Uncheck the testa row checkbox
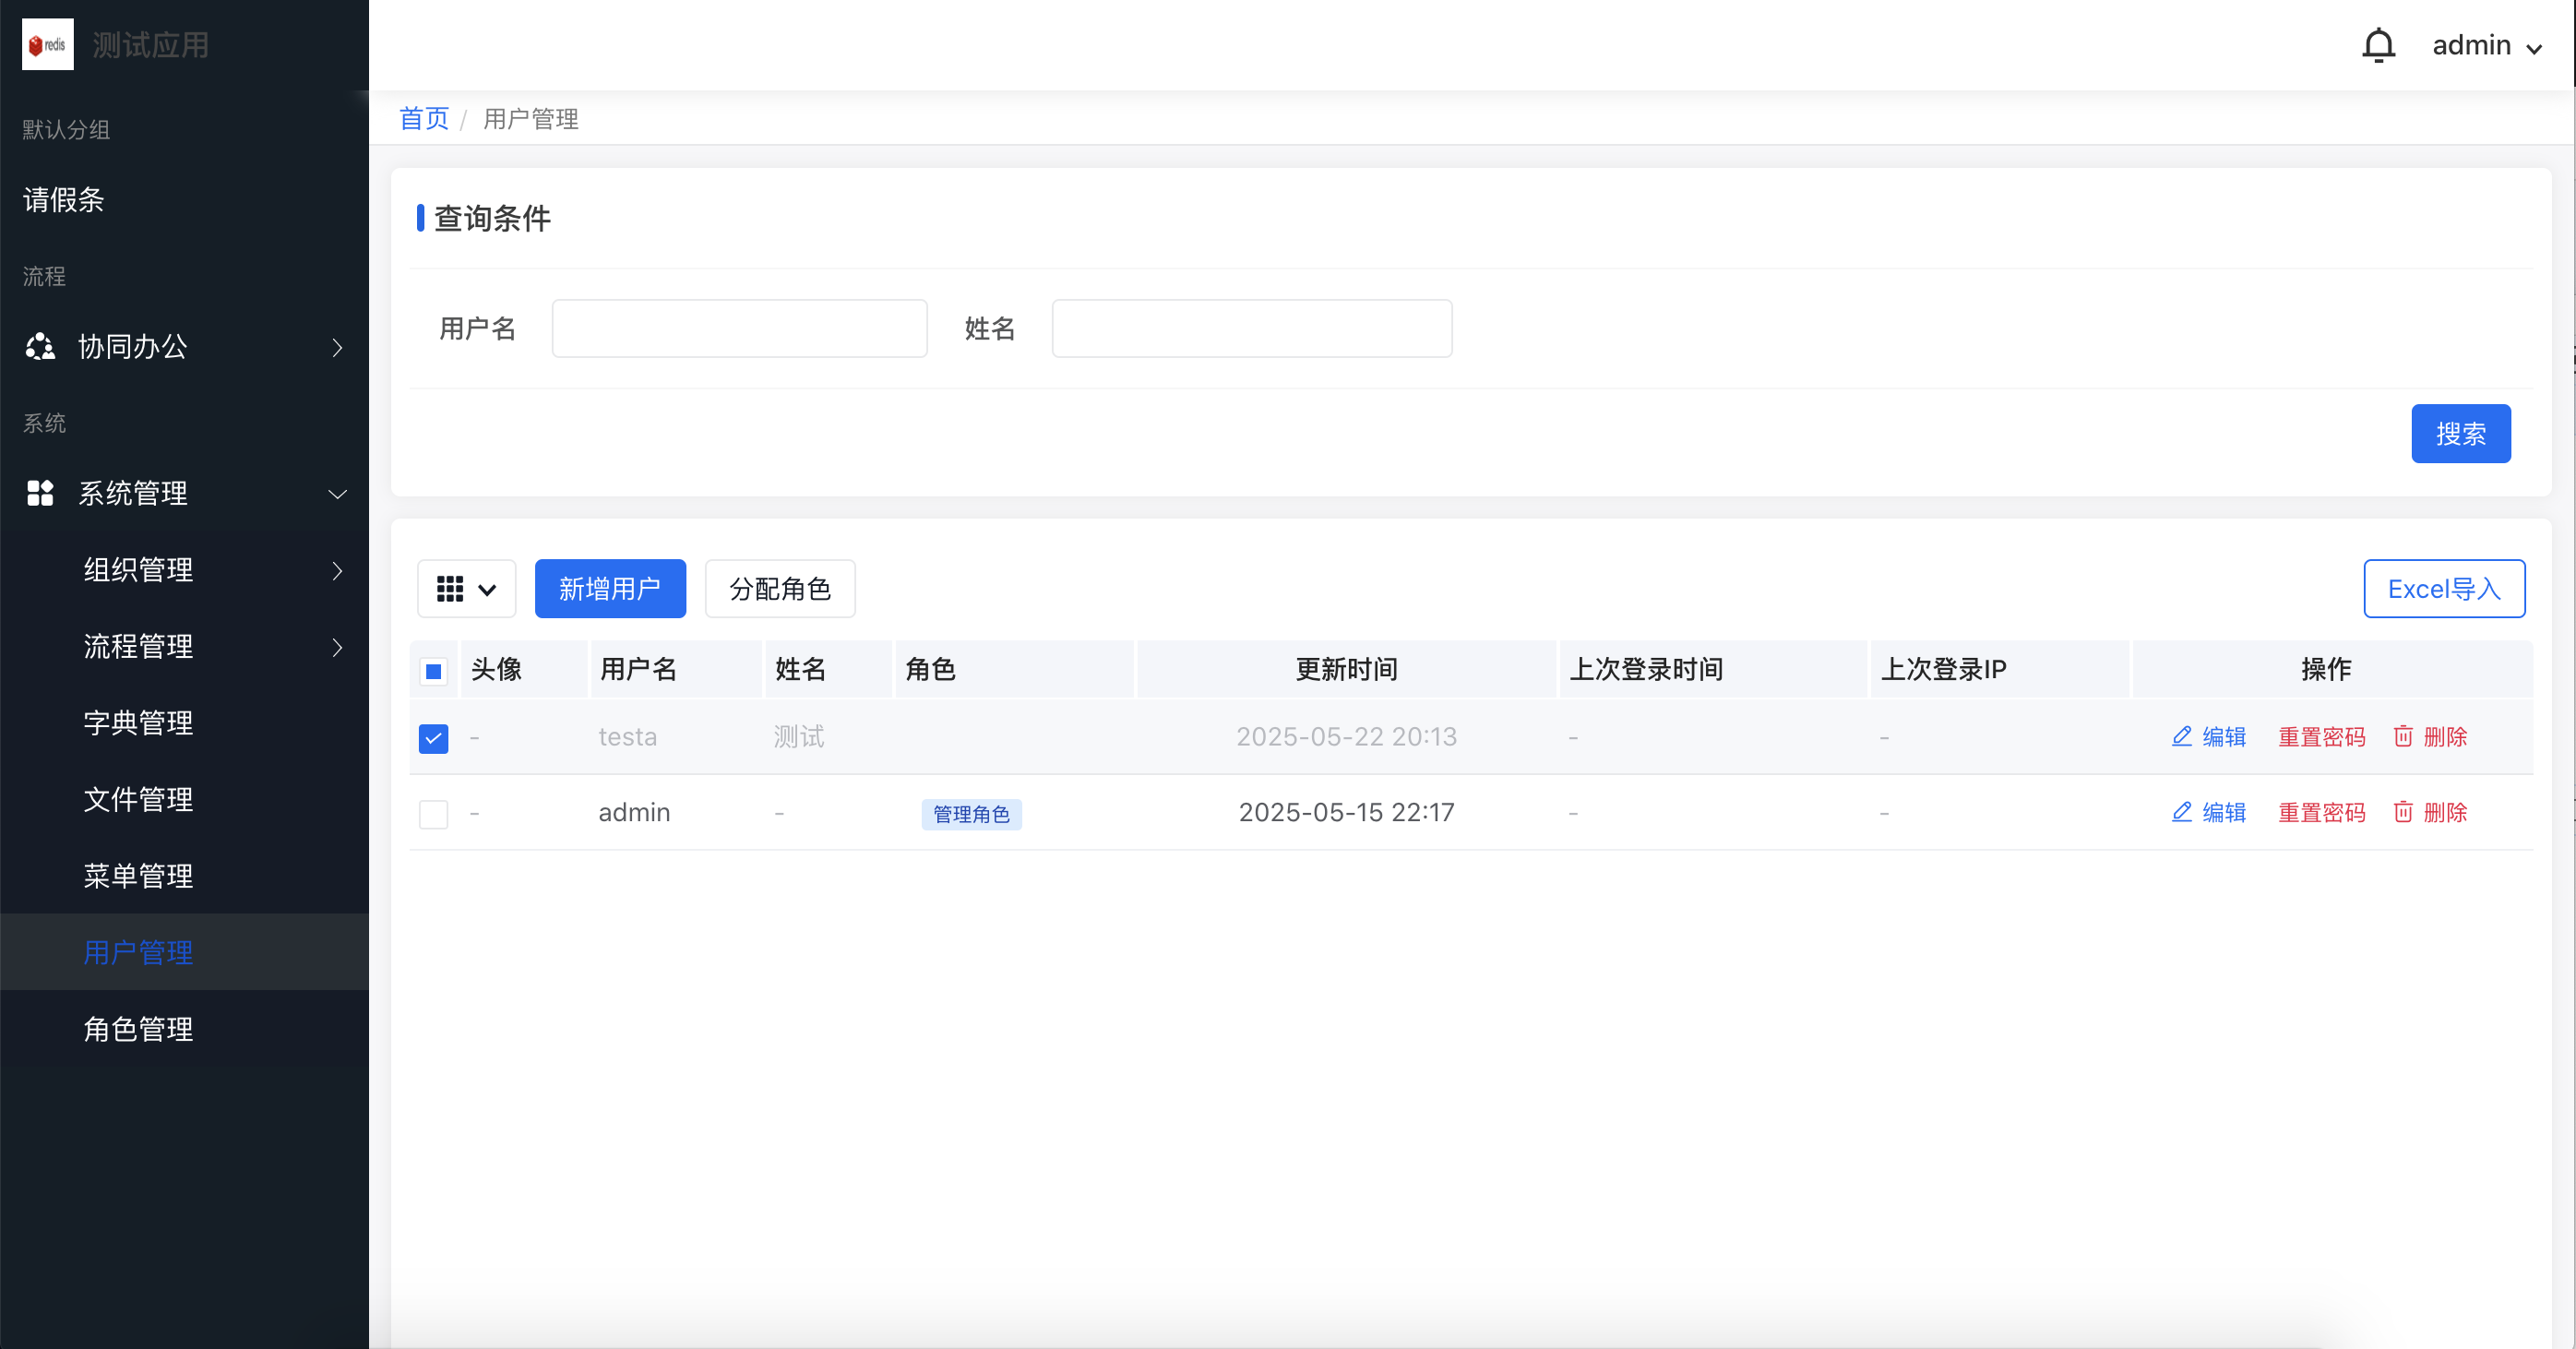 [433, 739]
